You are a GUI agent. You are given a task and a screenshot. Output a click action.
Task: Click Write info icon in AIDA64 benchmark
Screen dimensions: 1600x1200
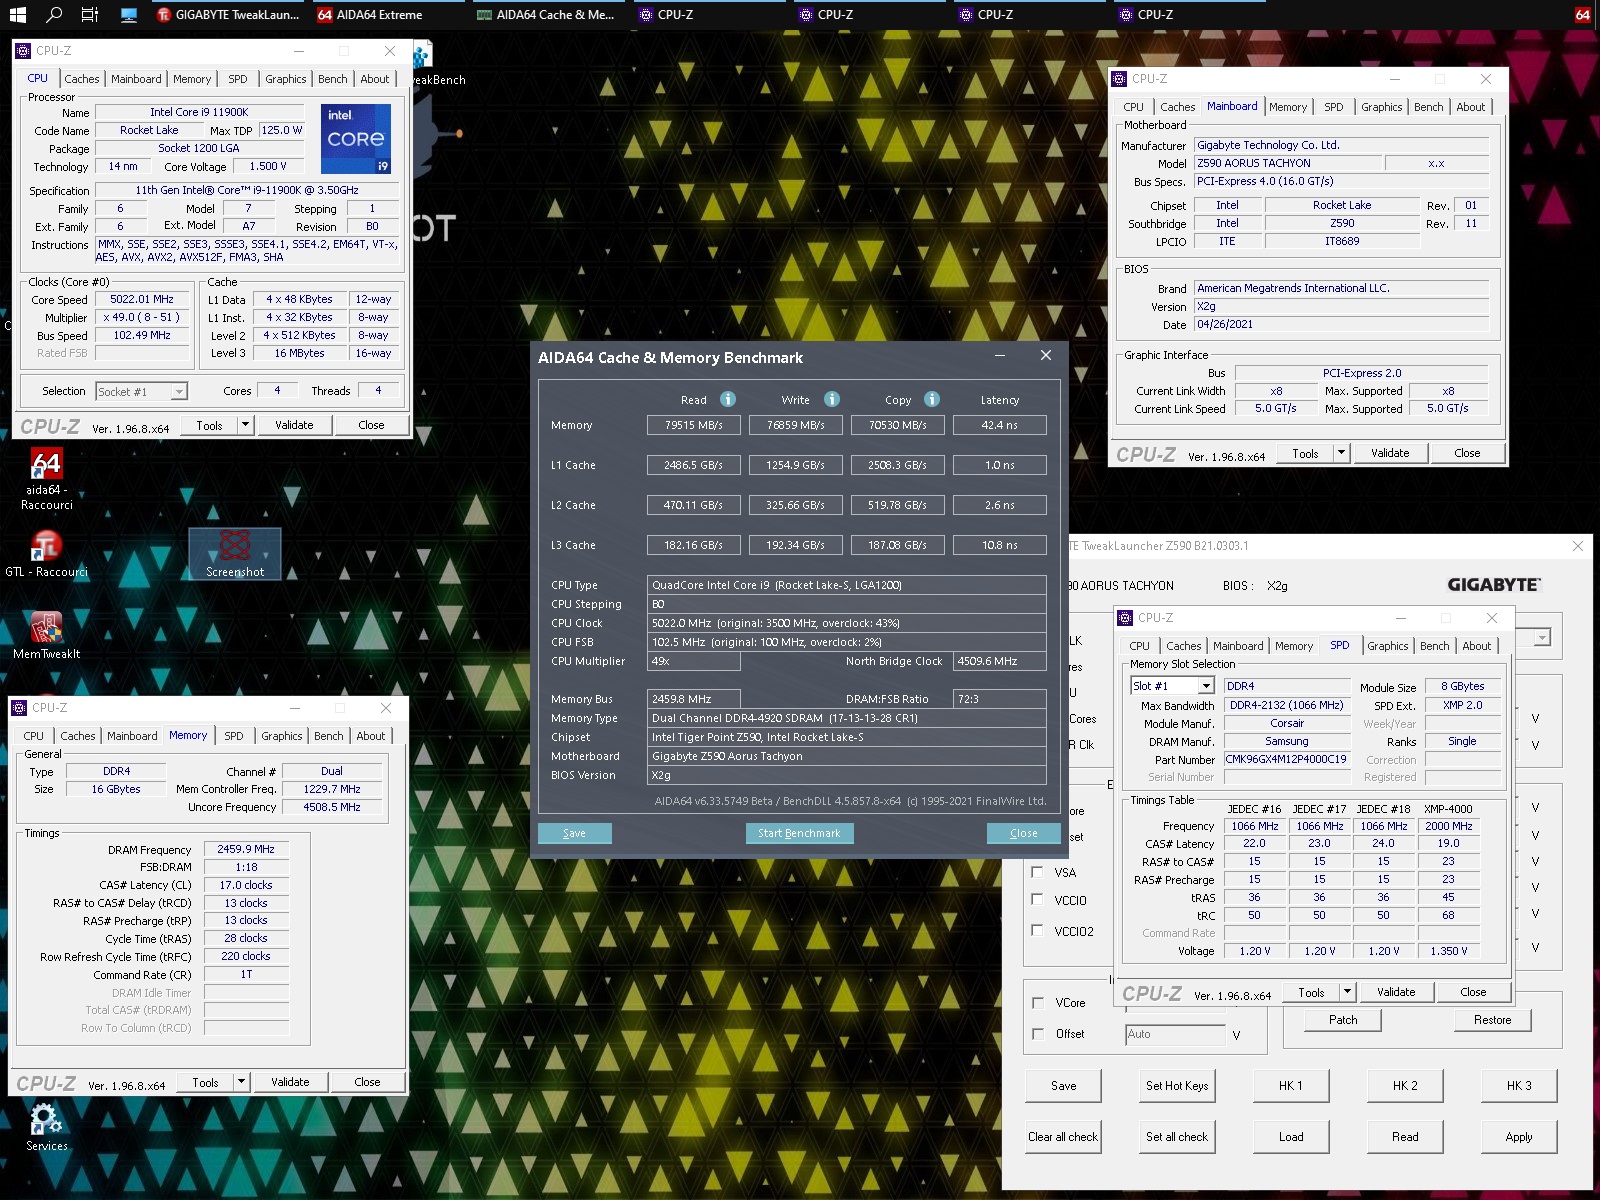(x=832, y=399)
